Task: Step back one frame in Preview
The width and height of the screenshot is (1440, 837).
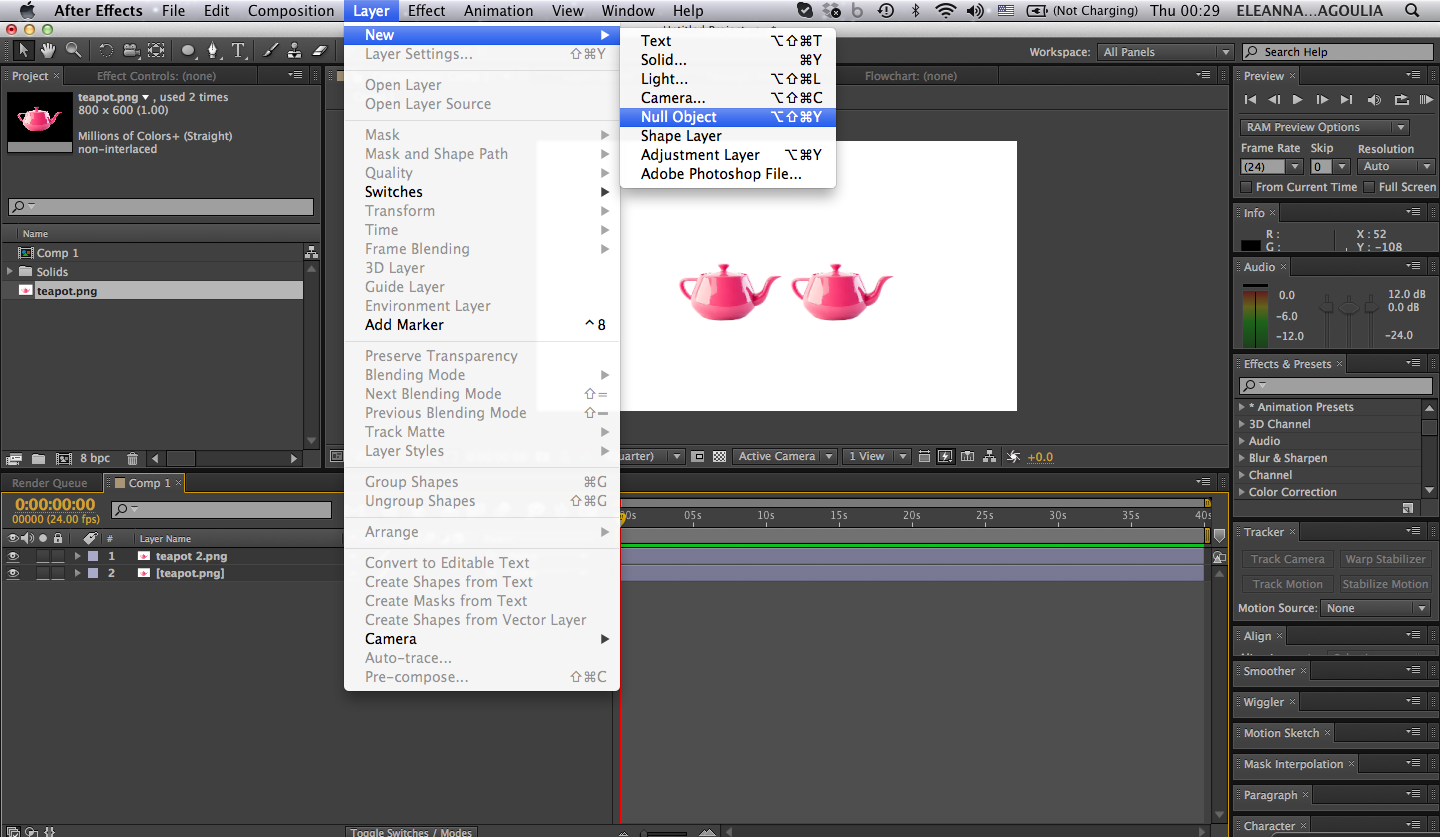Action: [1274, 99]
